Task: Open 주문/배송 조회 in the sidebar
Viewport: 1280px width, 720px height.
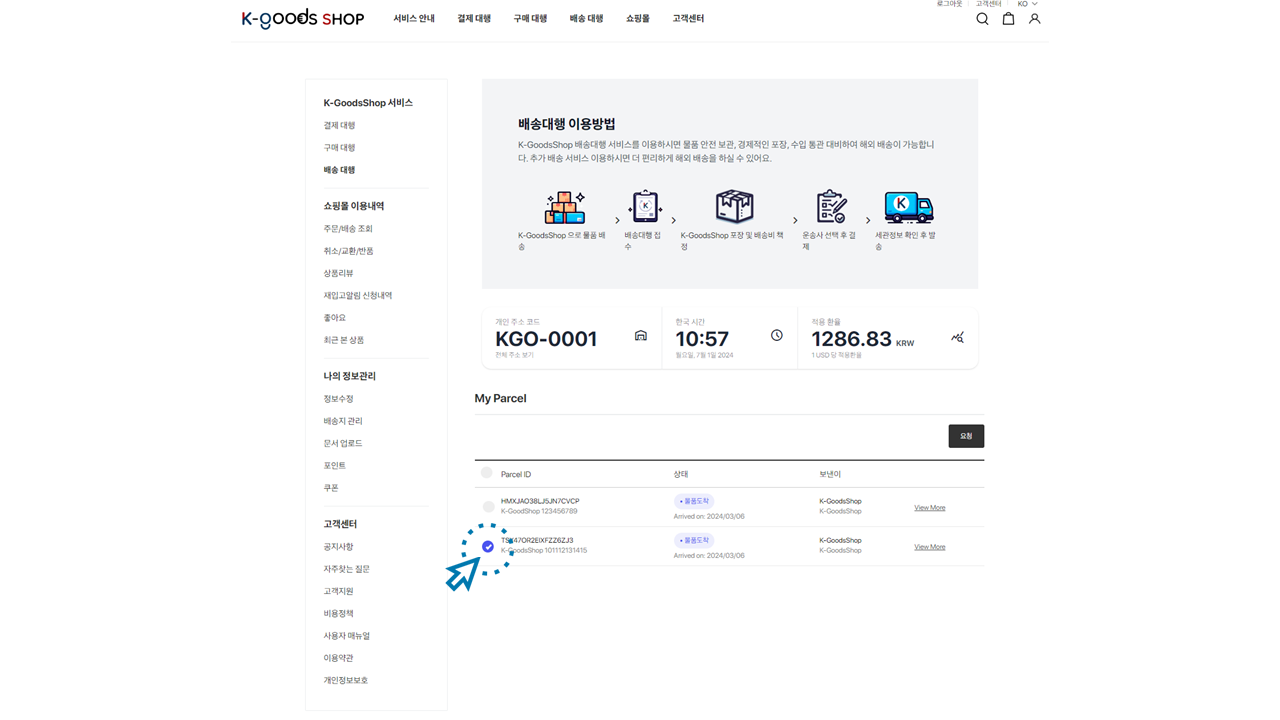Action: point(348,229)
